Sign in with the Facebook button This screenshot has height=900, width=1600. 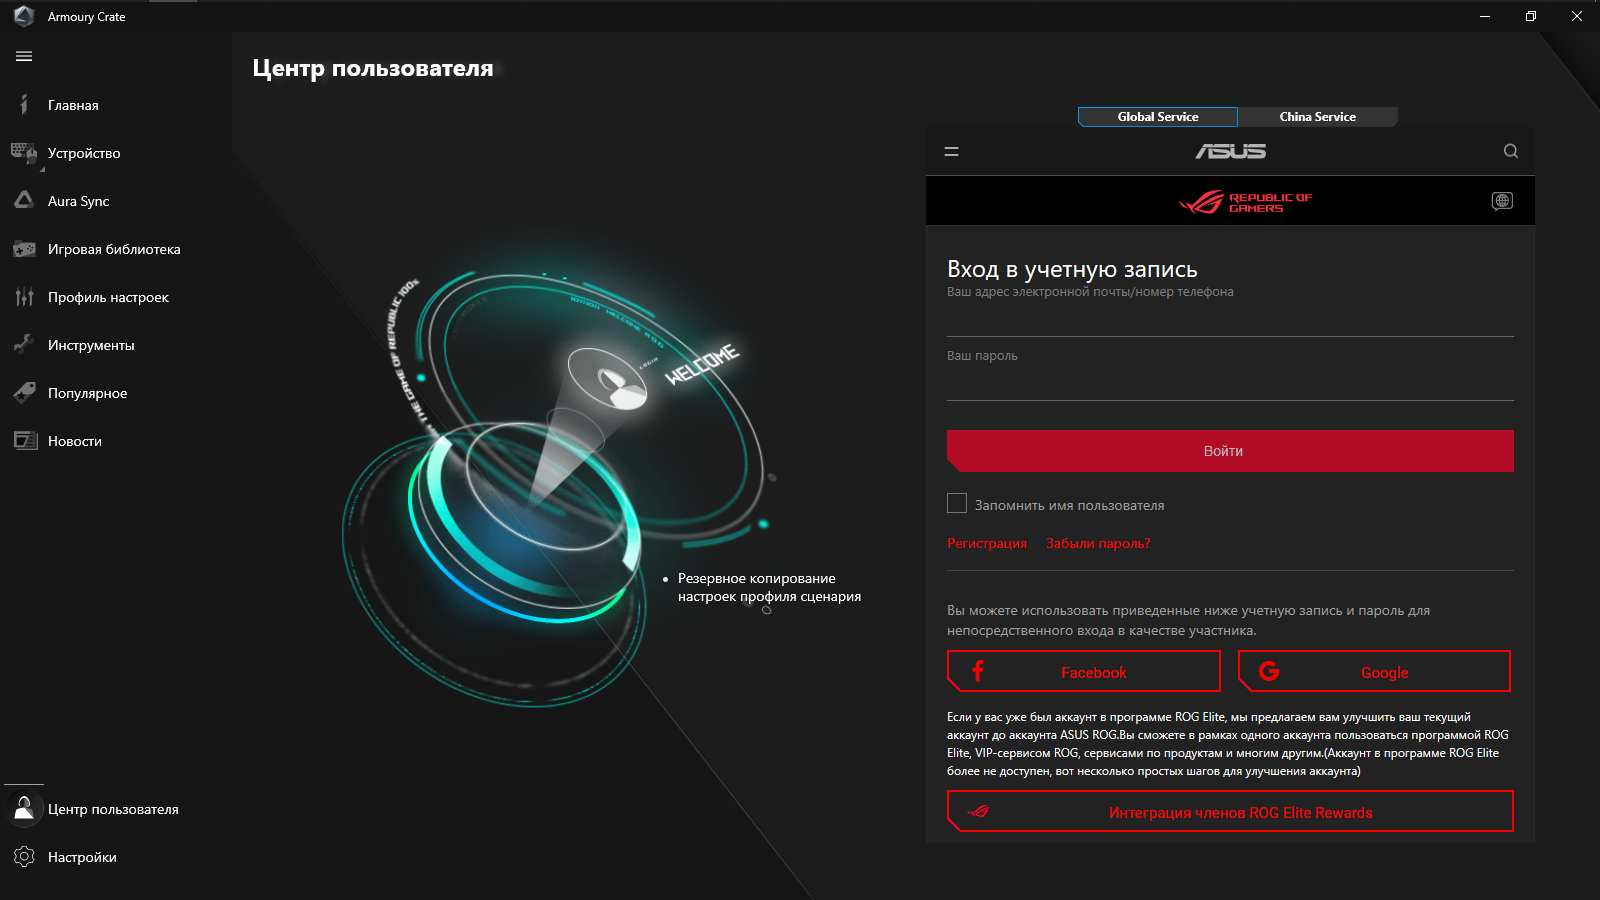coord(1084,671)
